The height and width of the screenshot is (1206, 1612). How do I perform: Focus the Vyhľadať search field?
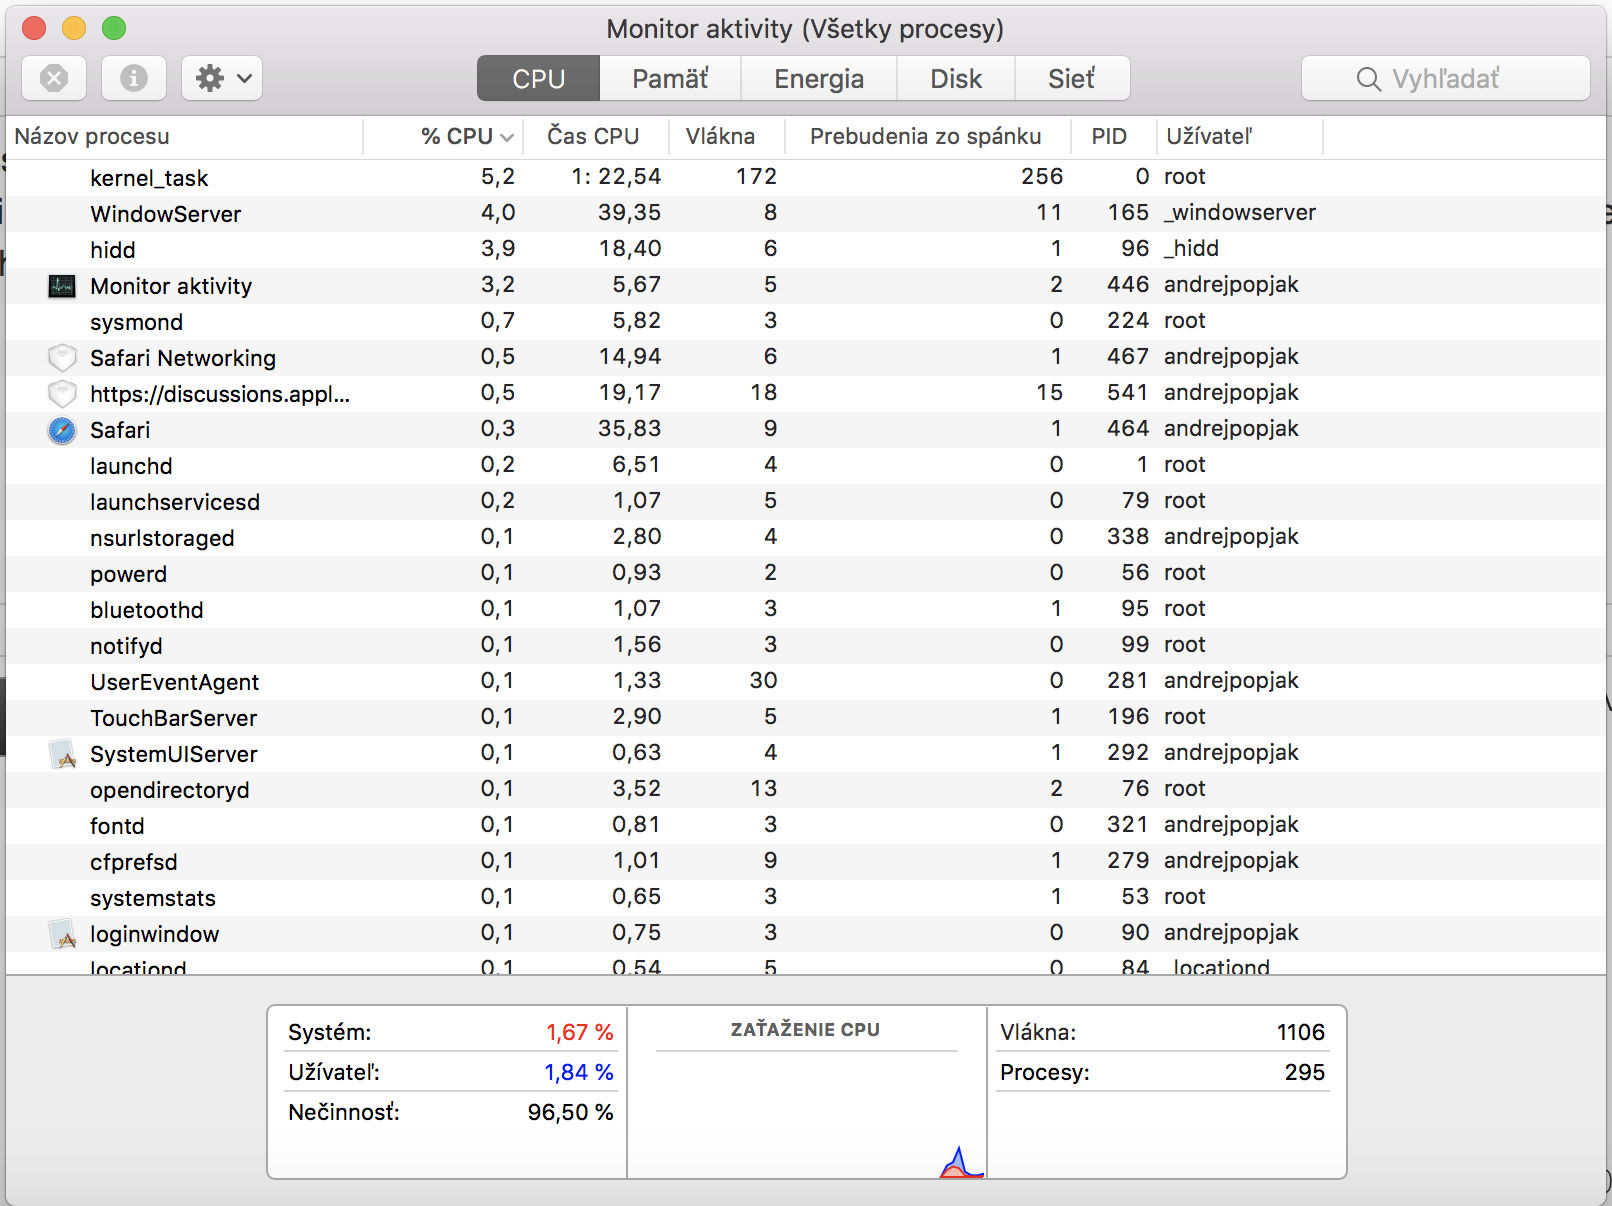coord(1446,78)
